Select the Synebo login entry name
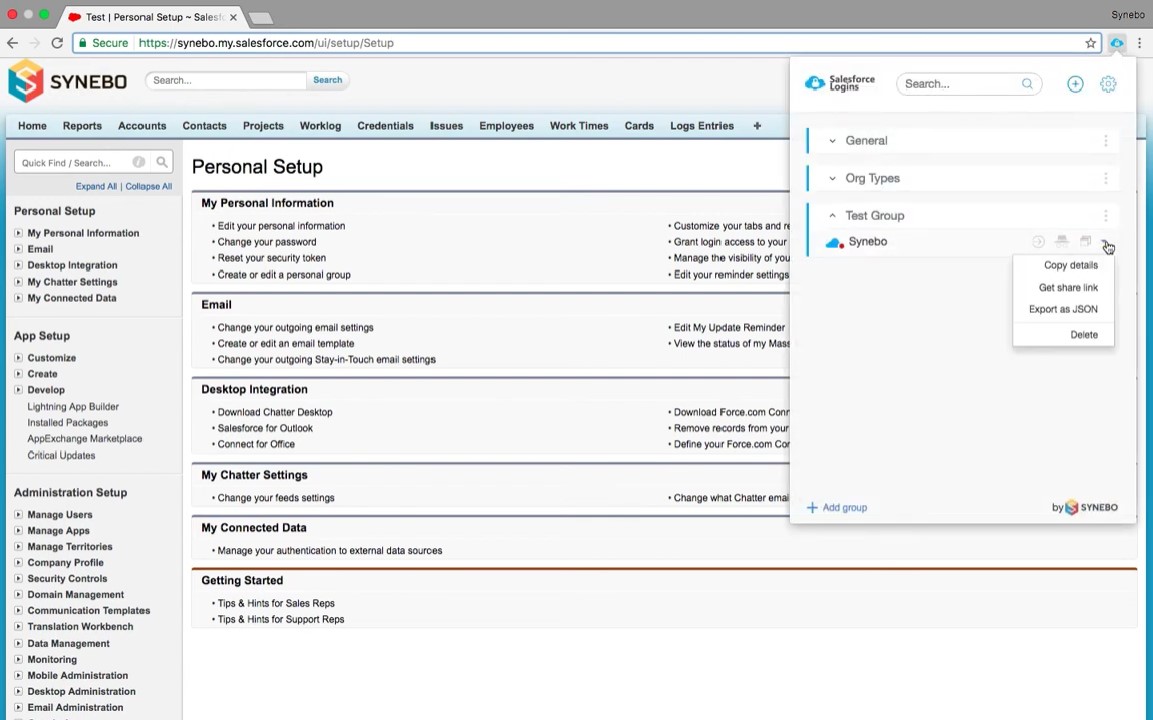Screen dimensions: 1153x720 868,241
